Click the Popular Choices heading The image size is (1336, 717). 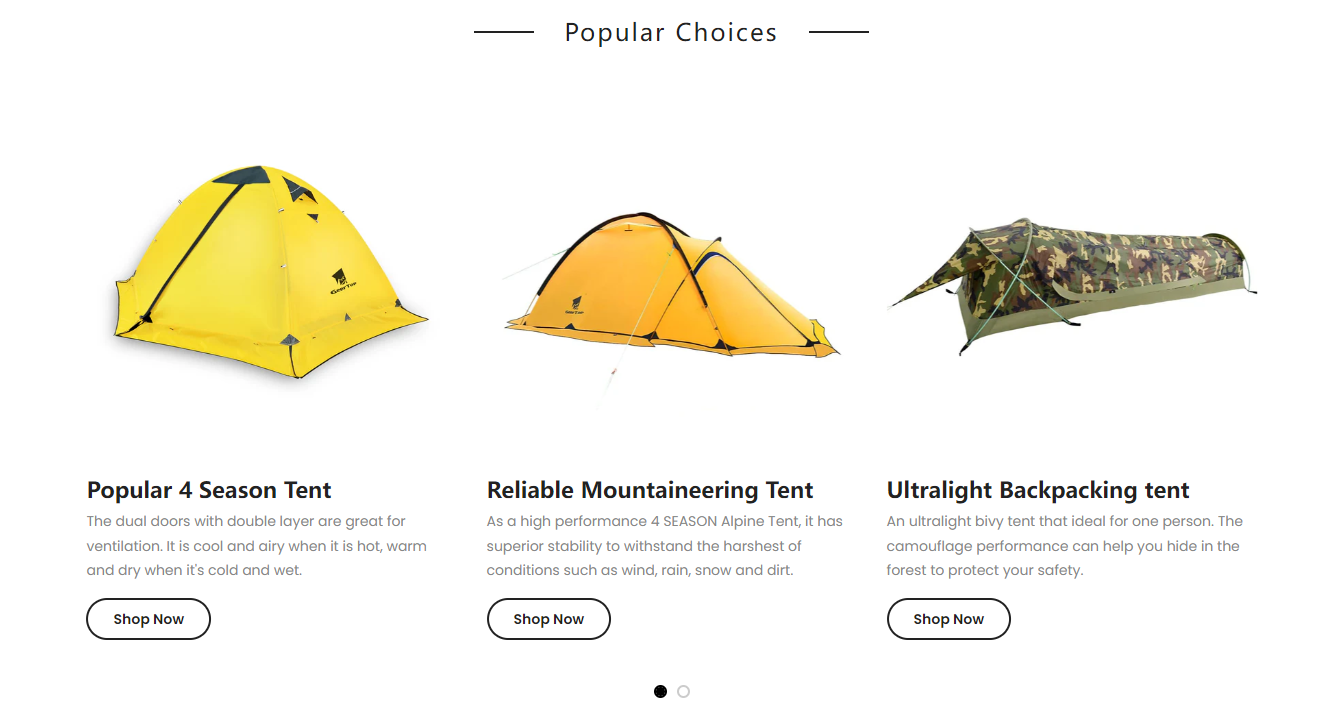(670, 32)
